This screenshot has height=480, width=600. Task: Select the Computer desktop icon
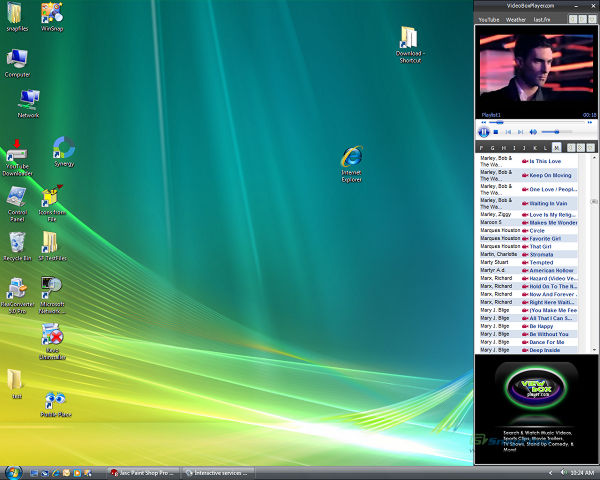[x=17, y=64]
